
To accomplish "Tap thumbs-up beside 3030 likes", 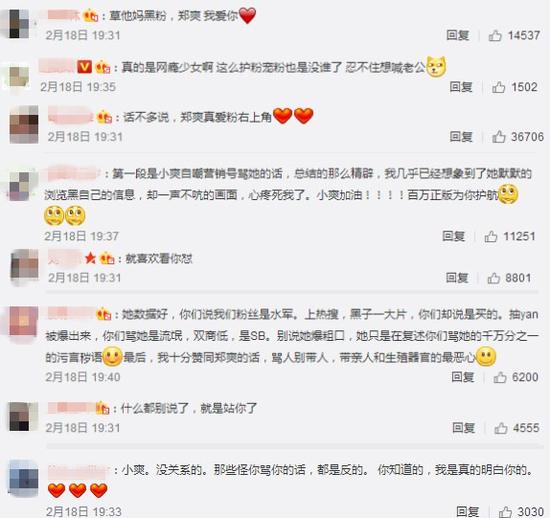I will tap(505, 512).
